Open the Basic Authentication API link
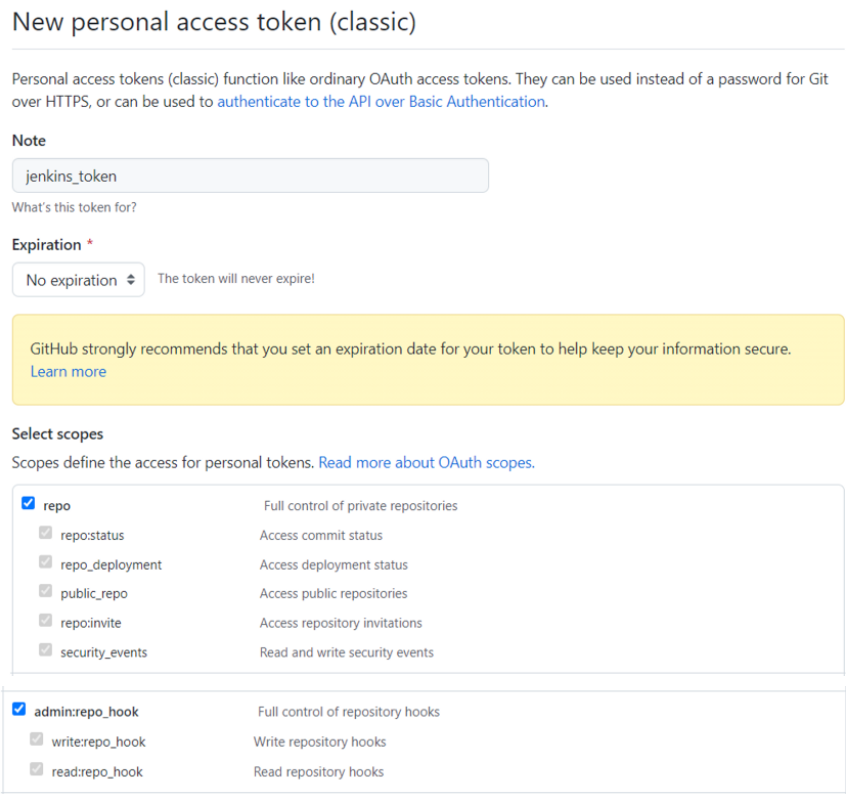Image resolution: width=846 pixels, height=797 pixels. pos(381,101)
